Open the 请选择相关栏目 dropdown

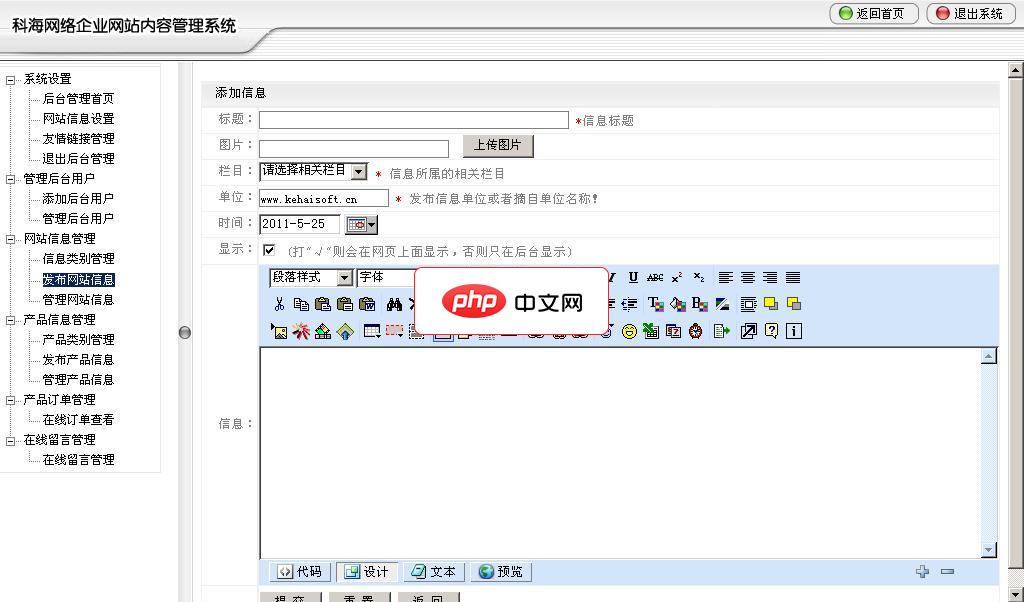(313, 171)
